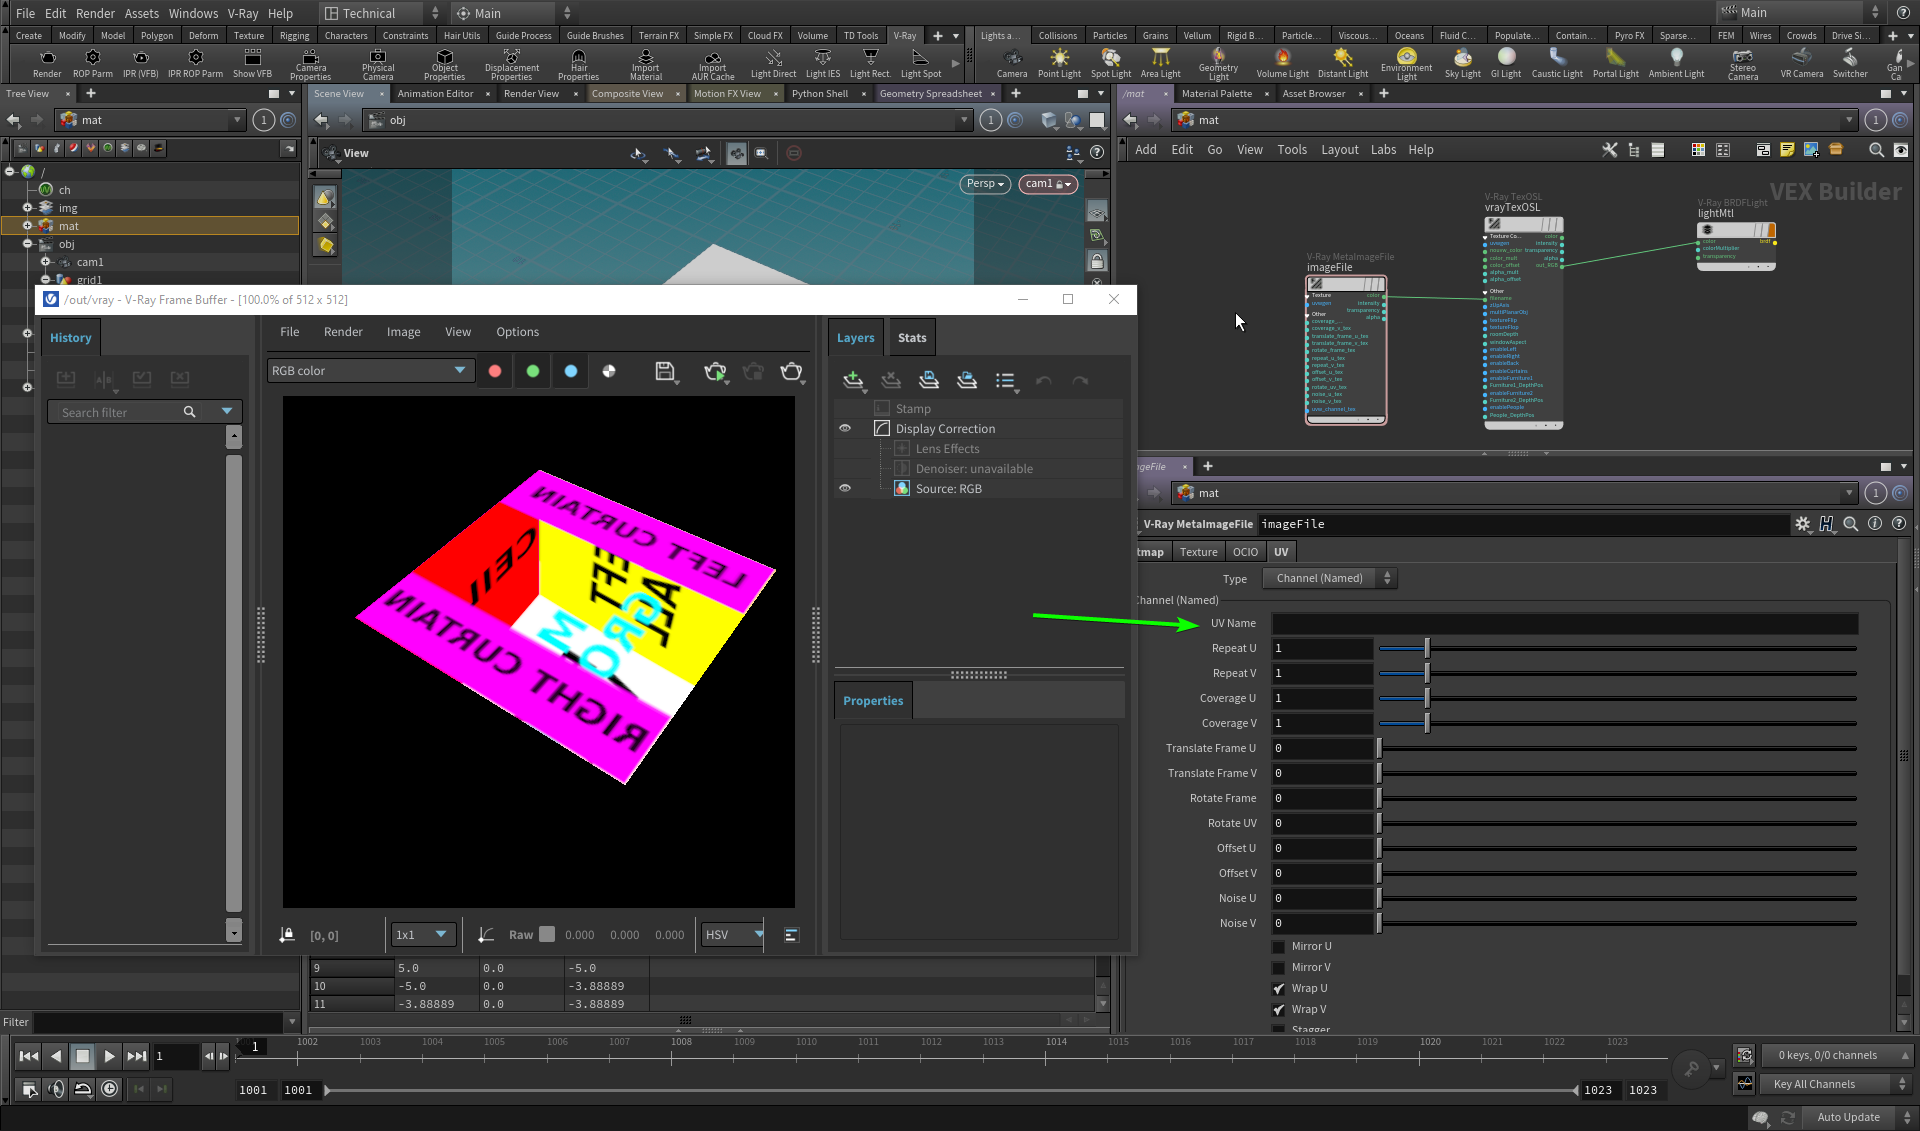The width and height of the screenshot is (1920, 1131).
Task: Toggle the red channel in frame buffer
Action: pos(495,371)
